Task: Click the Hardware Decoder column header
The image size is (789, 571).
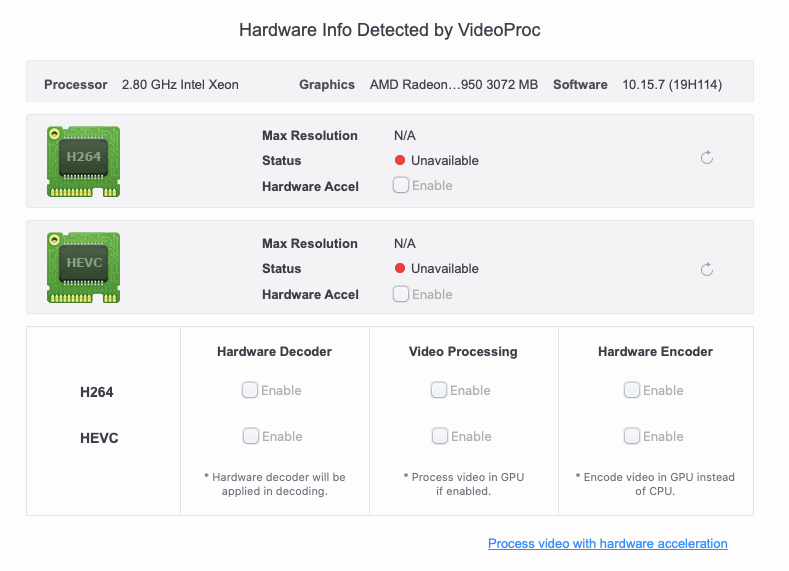Action: click(x=274, y=352)
